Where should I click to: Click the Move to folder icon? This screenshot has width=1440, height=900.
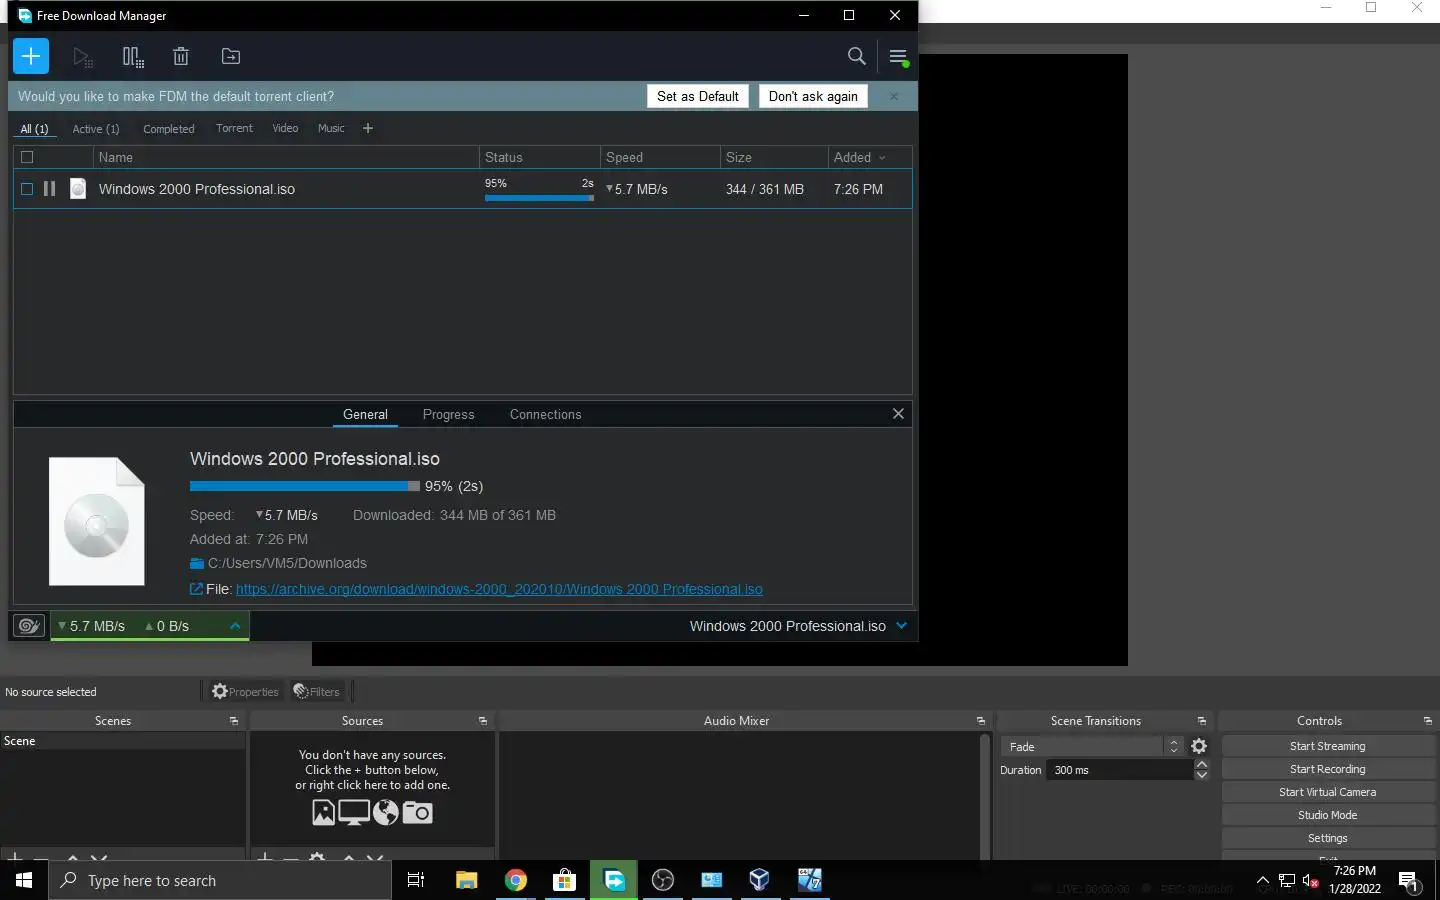coord(231,57)
